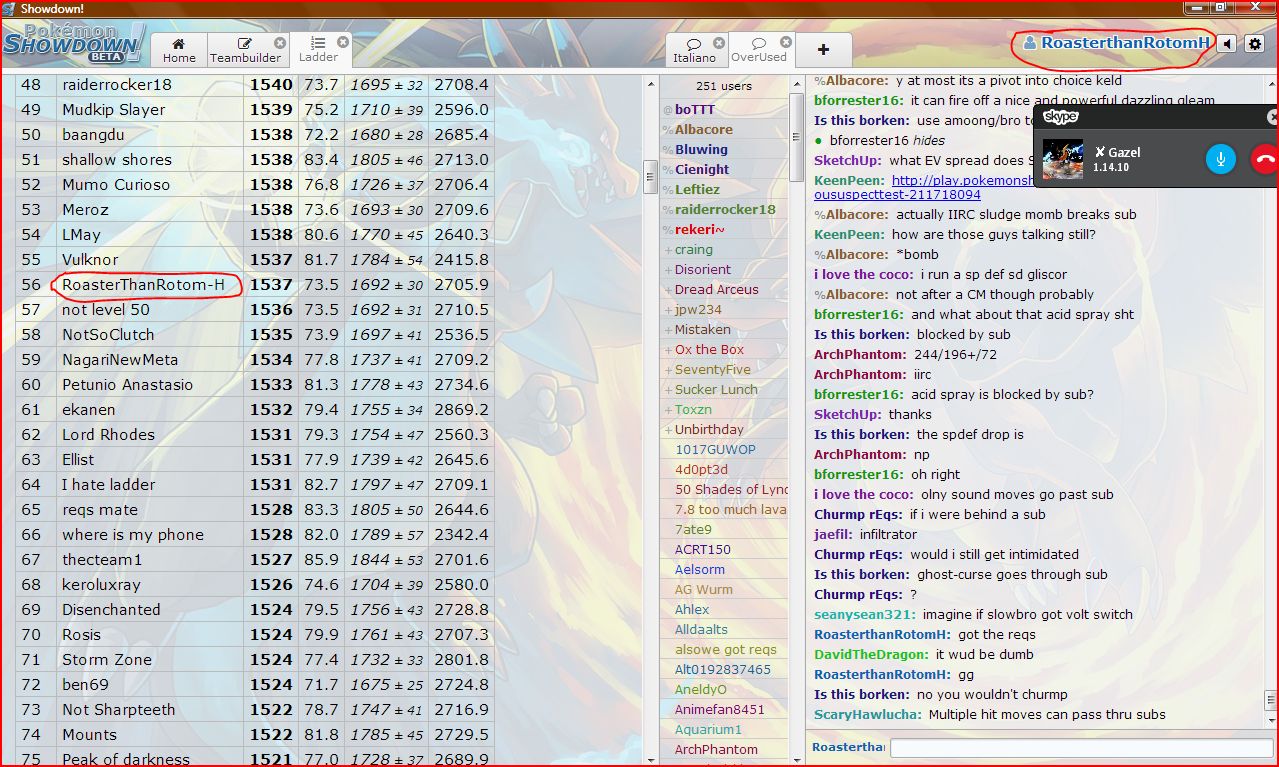Image resolution: width=1279 pixels, height=767 pixels.
Task: Open the gear options menu
Action: [1255, 44]
